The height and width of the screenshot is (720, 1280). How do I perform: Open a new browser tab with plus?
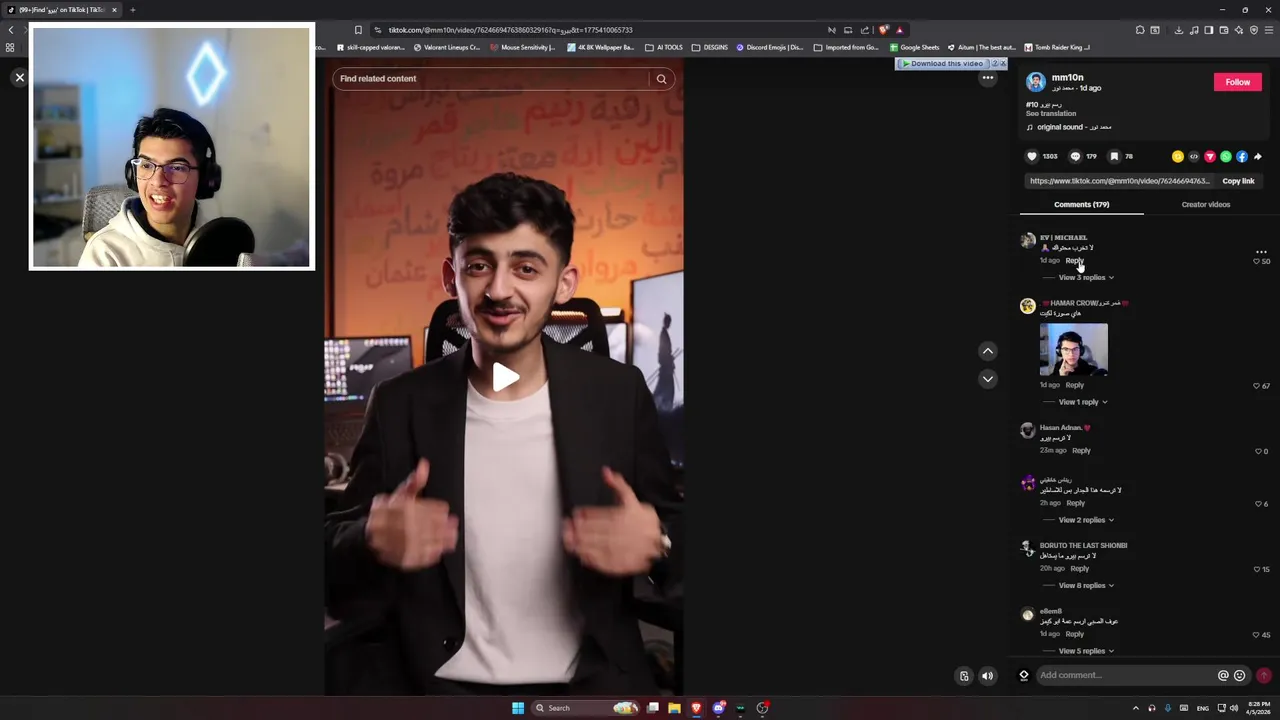coord(132,10)
